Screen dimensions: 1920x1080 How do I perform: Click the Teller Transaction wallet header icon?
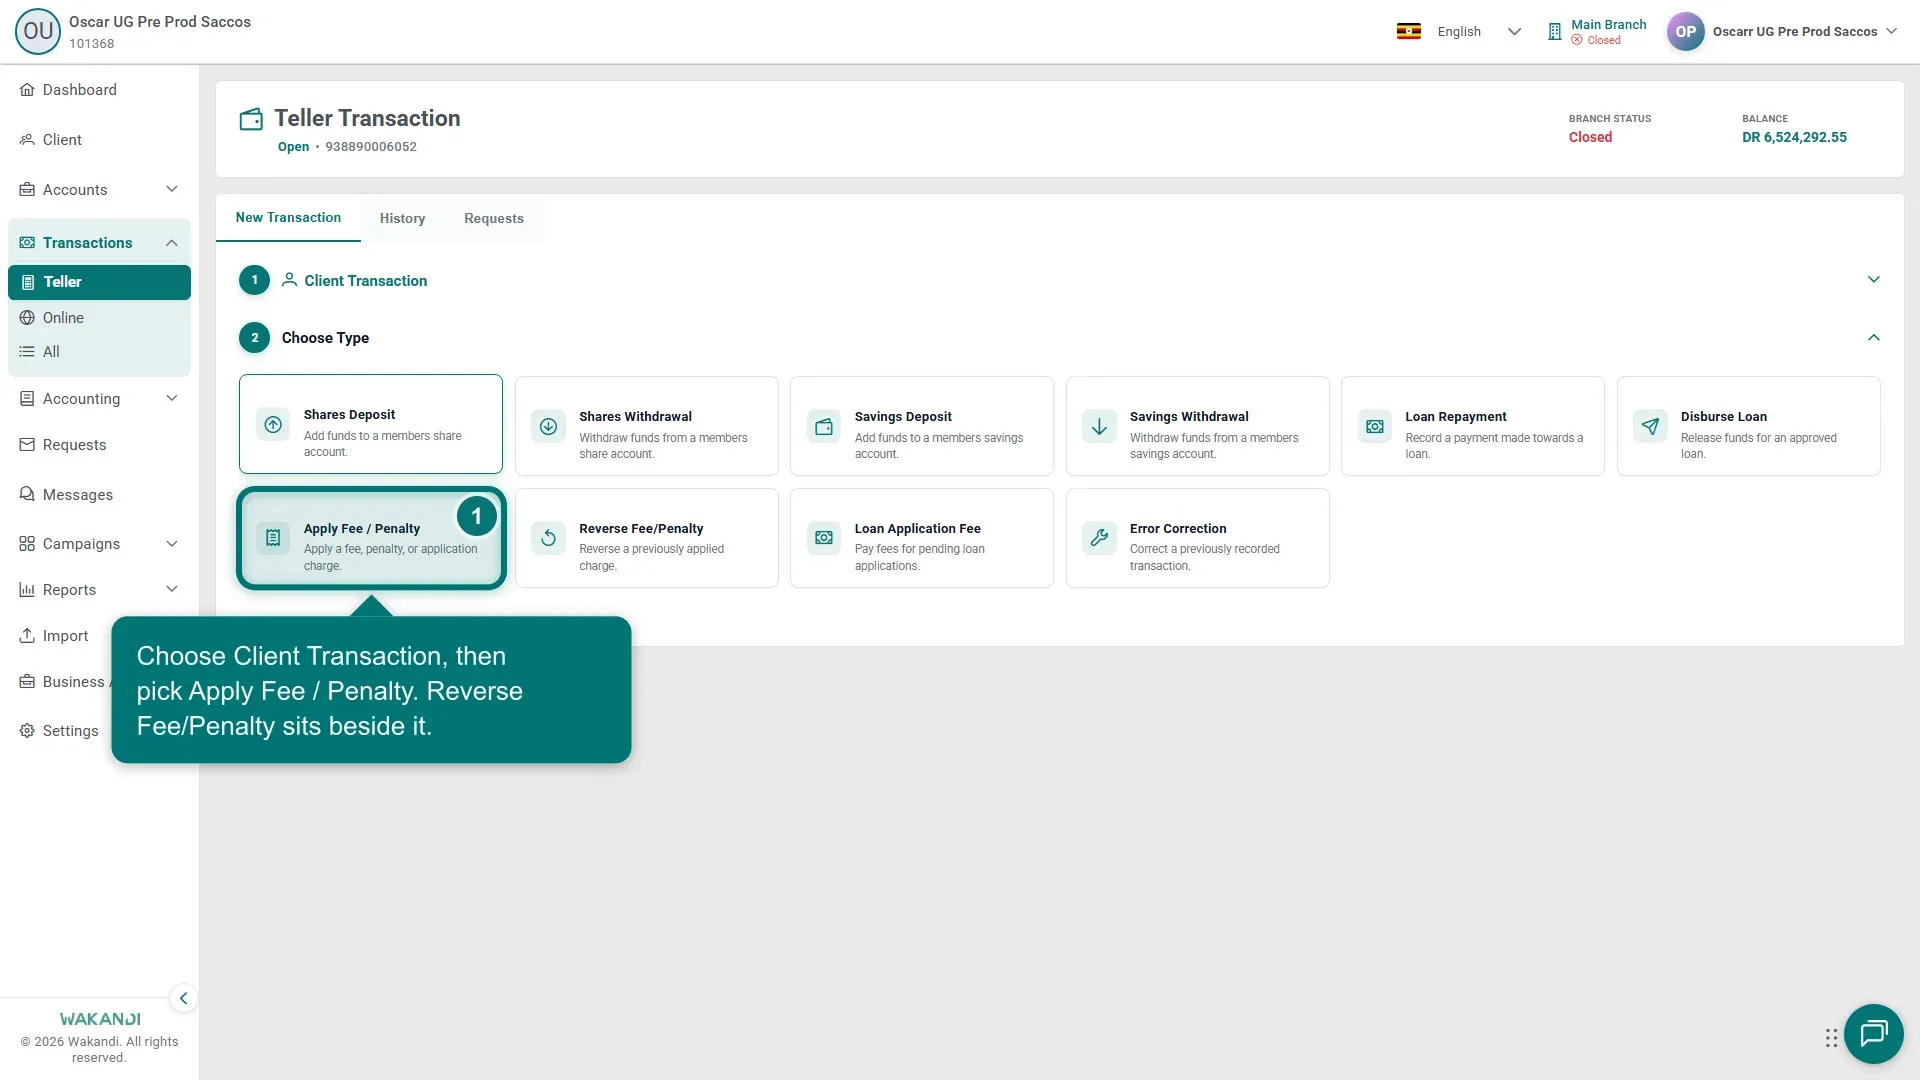point(251,119)
